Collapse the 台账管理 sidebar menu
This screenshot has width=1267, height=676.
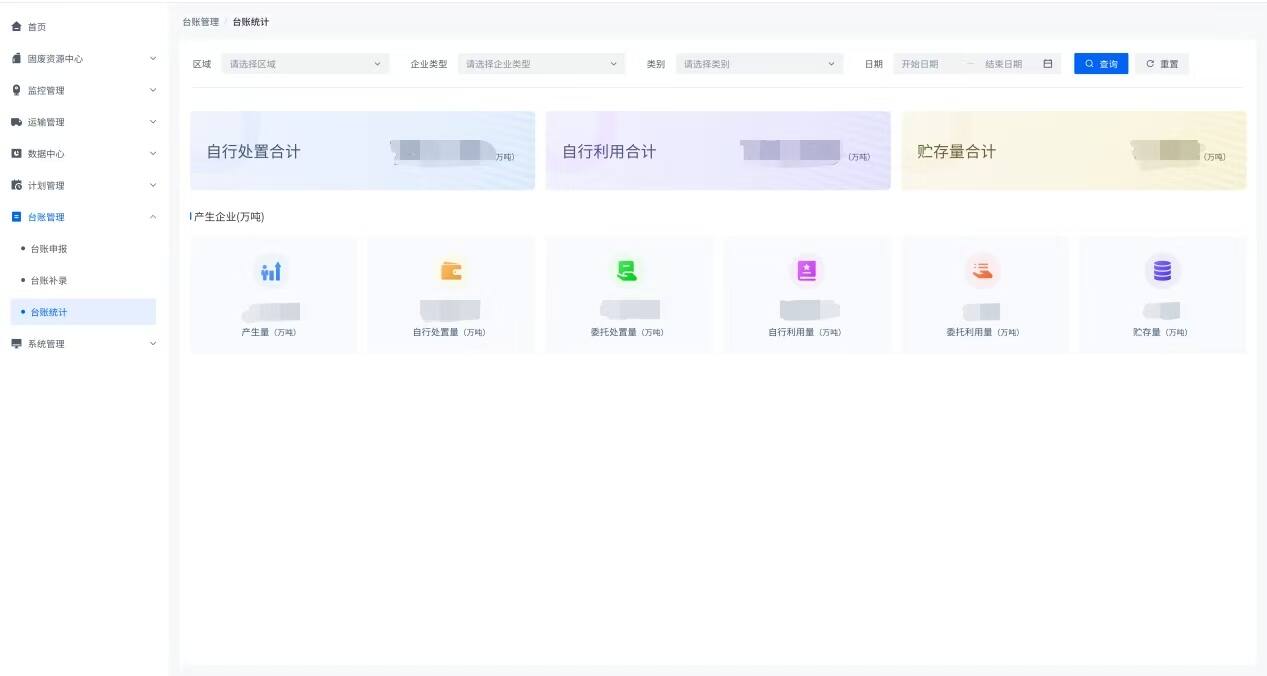pos(83,217)
